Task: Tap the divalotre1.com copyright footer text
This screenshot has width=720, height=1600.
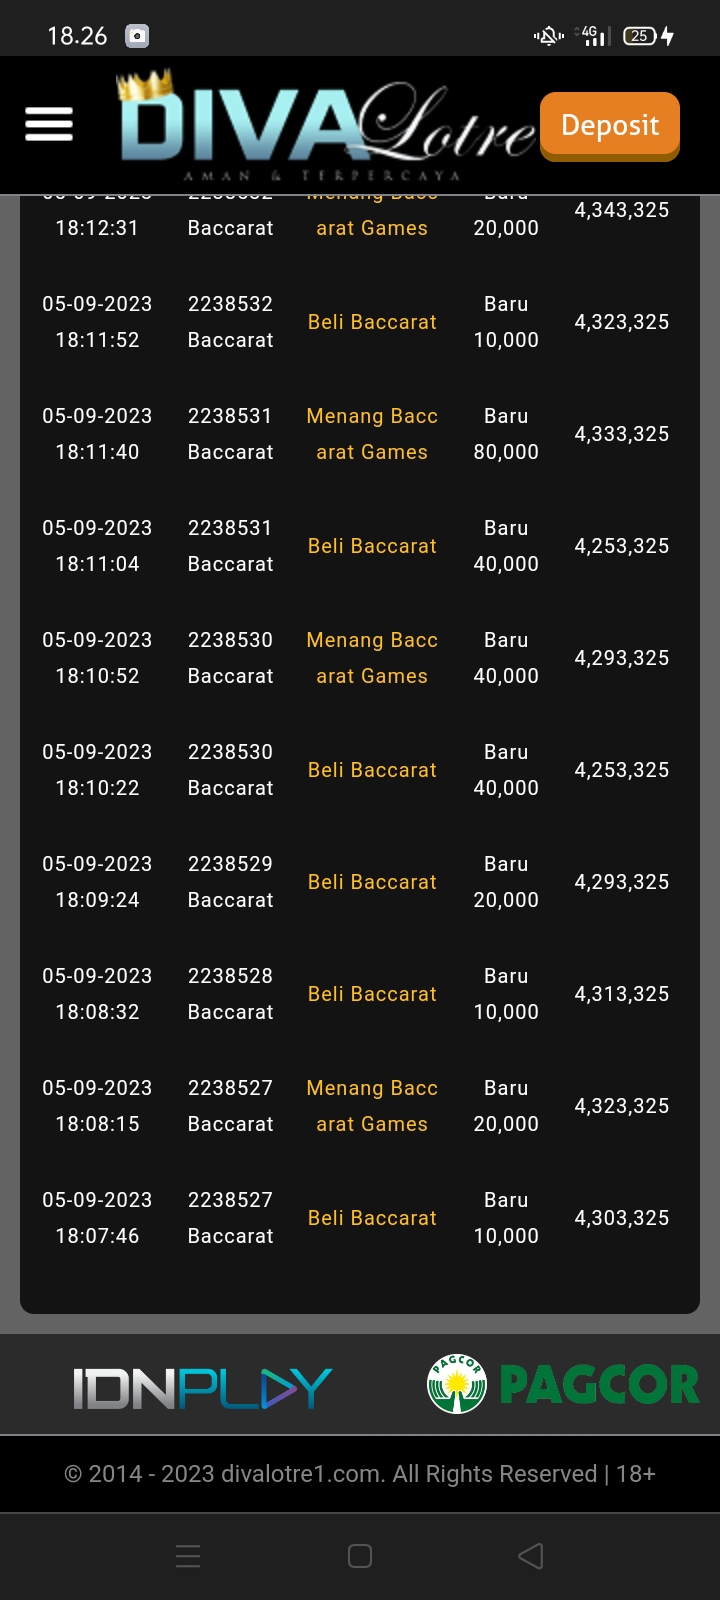Action: (360, 1474)
